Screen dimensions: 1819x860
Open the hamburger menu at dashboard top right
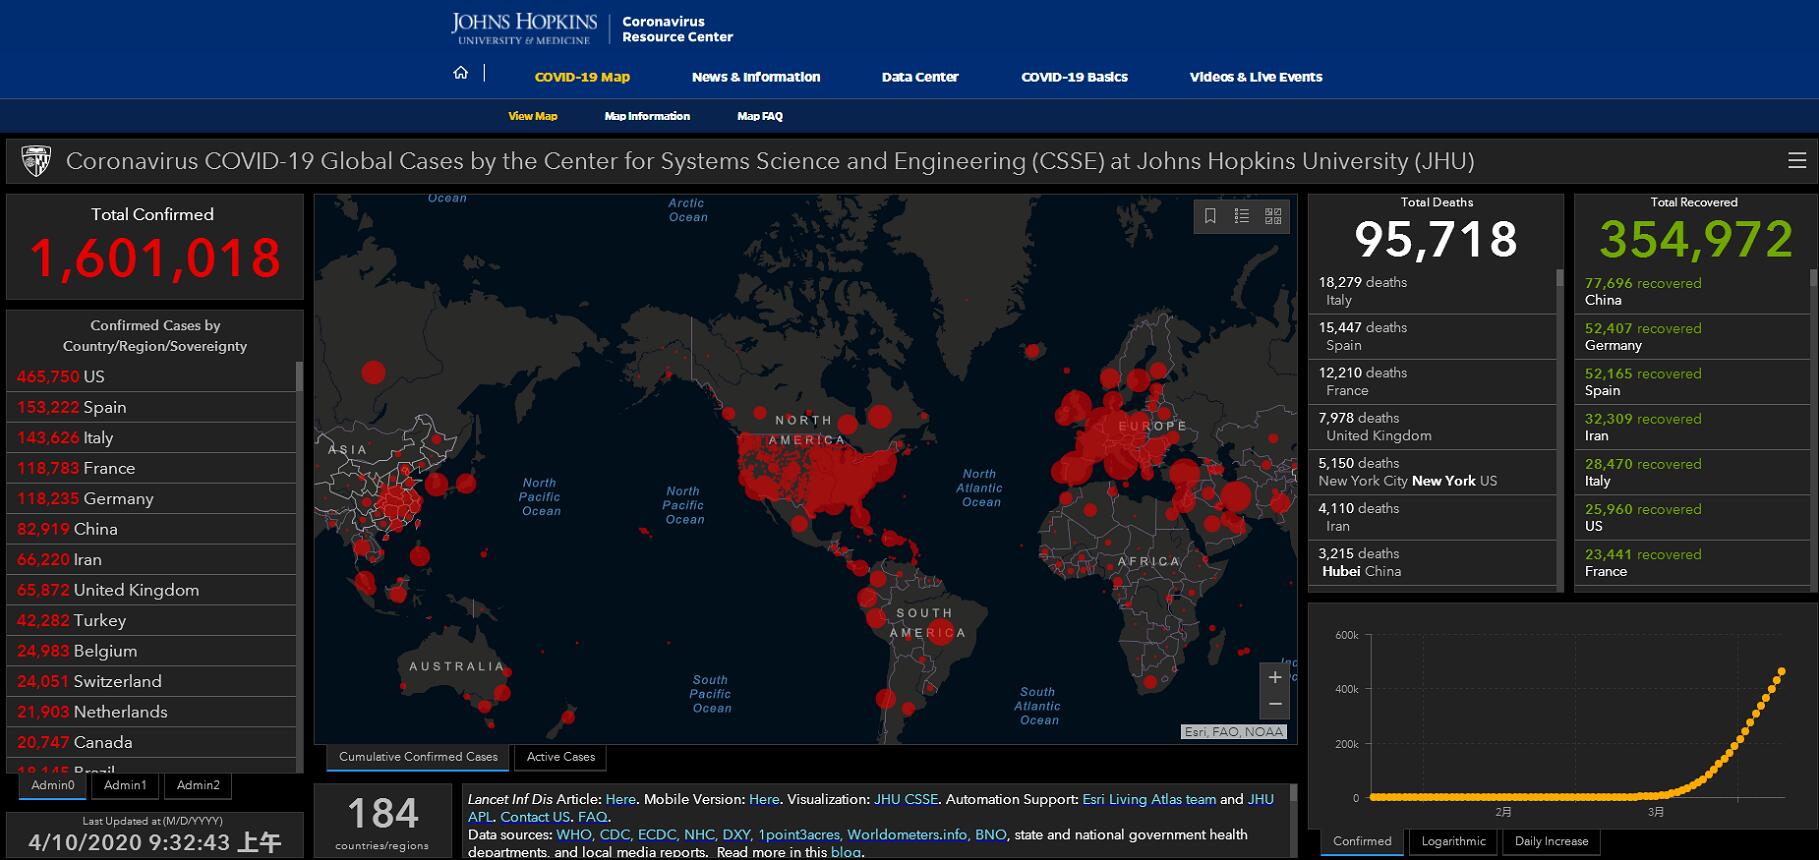[1796, 161]
